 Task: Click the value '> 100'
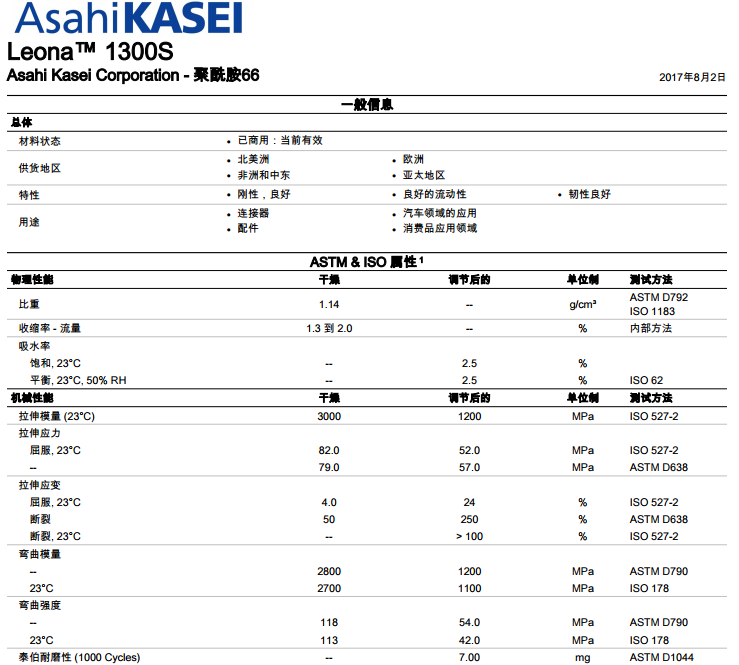pos(469,536)
